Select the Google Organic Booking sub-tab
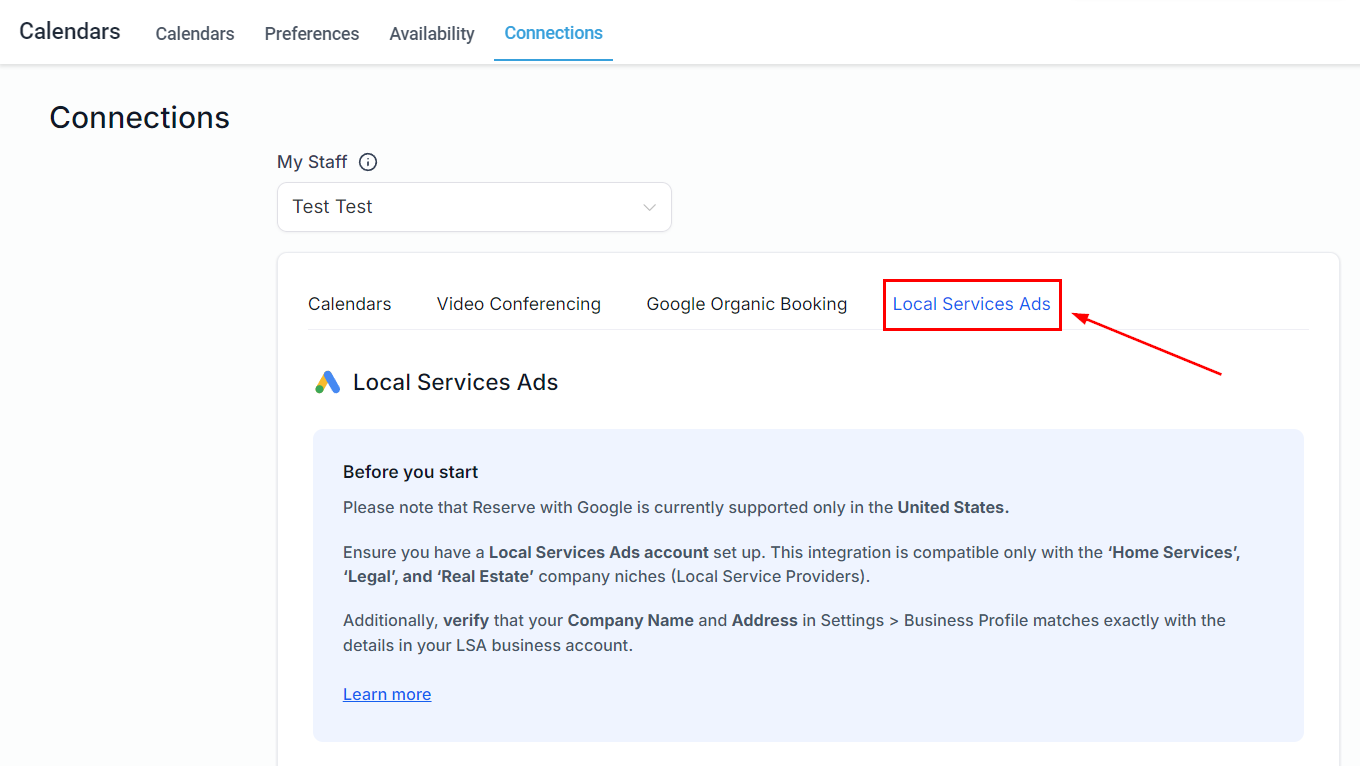Screen dimensions: 1360x766 point(746,304)
